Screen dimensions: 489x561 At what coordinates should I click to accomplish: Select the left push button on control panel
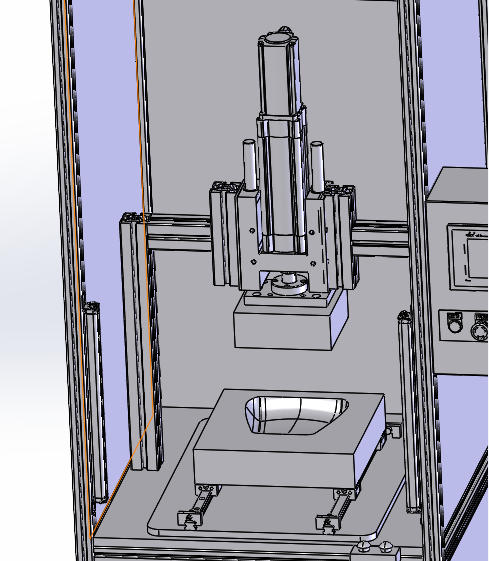pyautogui.click(x=455, y=322)
